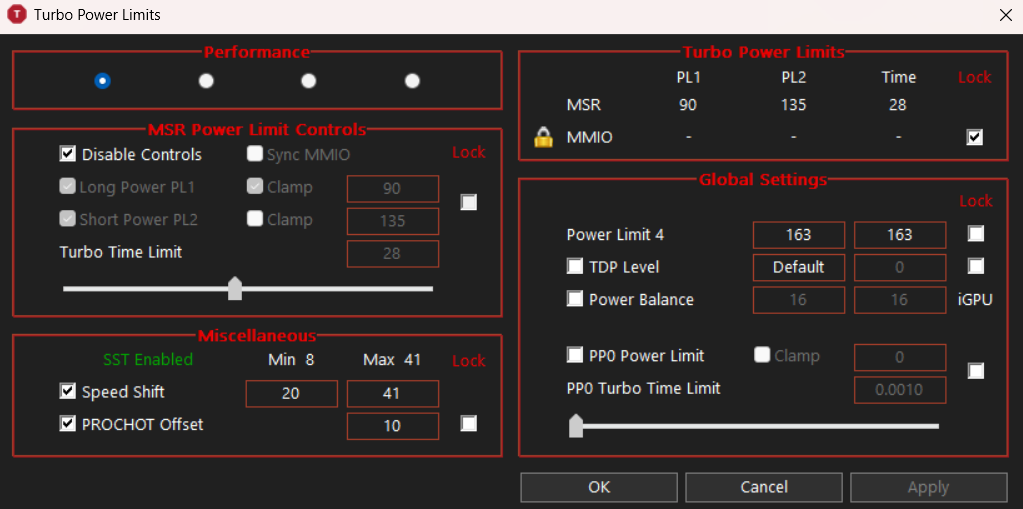Click the Speed Shift Min field 20

292,393
